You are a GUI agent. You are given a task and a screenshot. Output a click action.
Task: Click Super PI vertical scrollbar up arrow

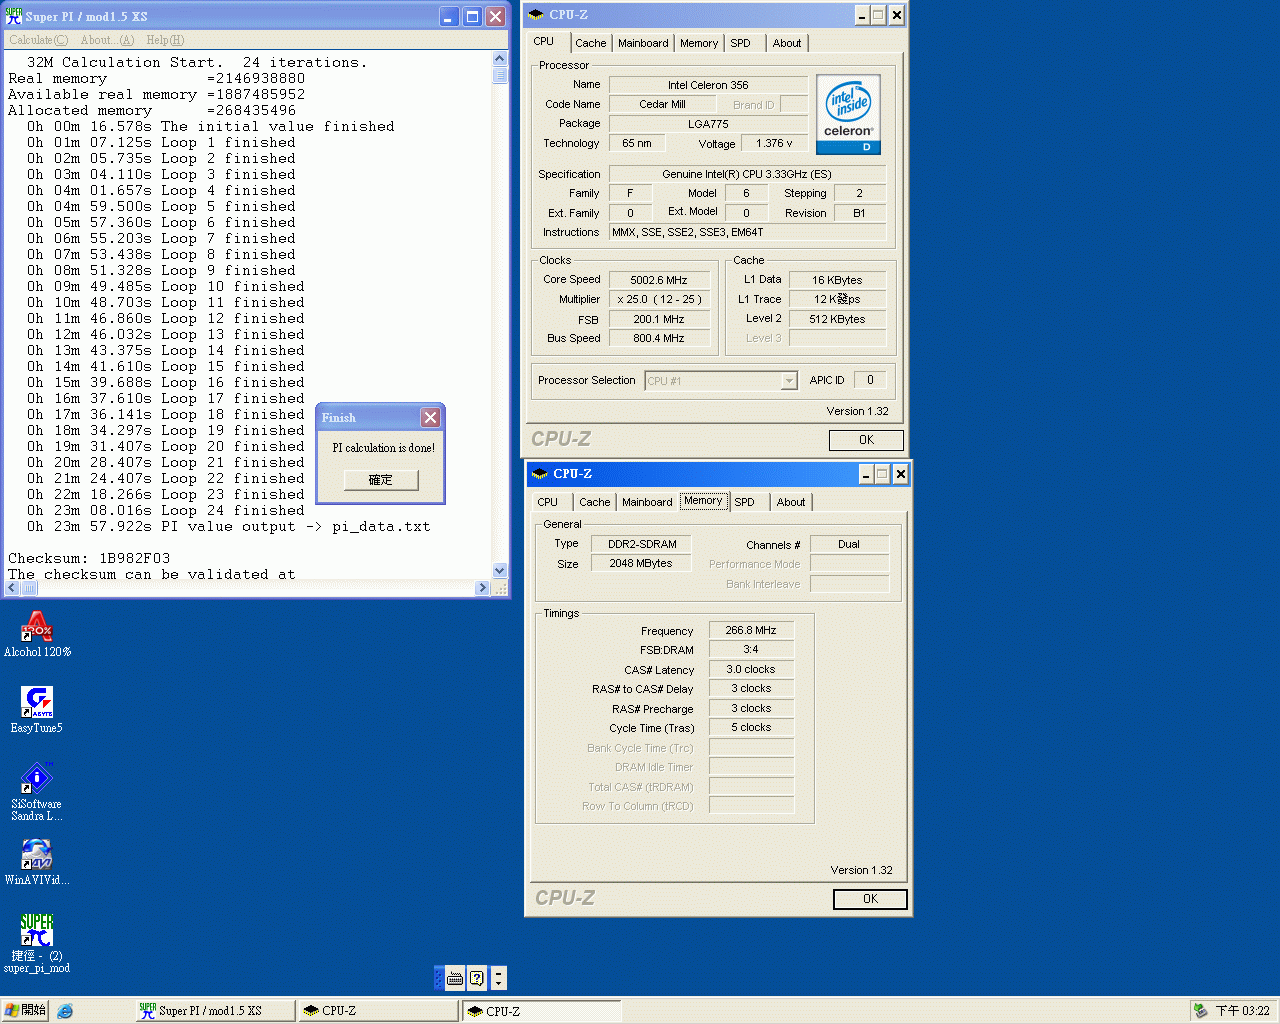[500, 59]
